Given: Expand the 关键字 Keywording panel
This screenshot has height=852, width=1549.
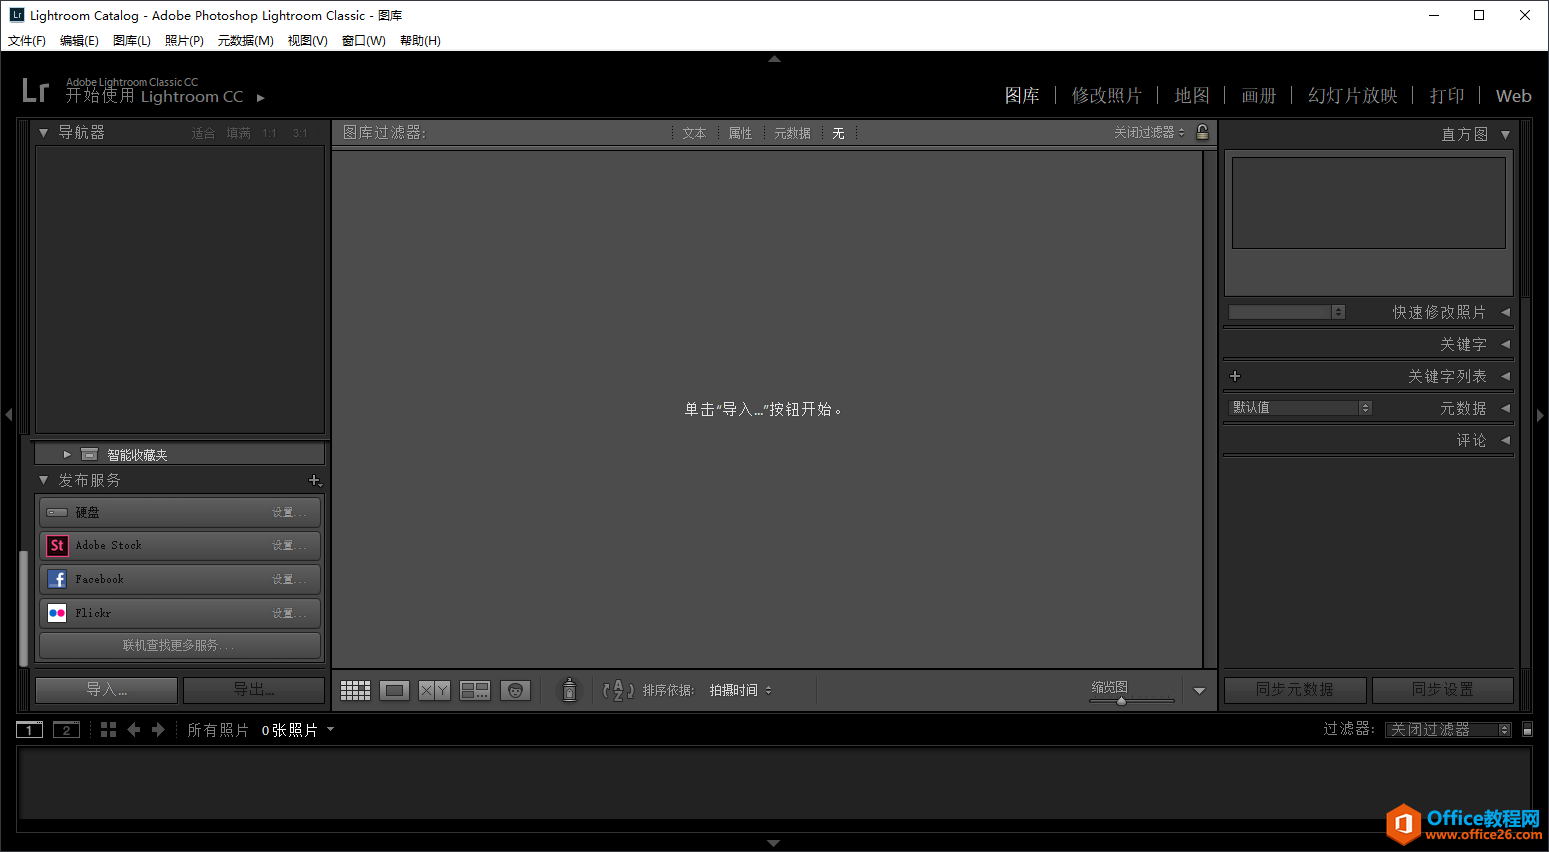Looking at the screenshot, I should coord(1505,344).
